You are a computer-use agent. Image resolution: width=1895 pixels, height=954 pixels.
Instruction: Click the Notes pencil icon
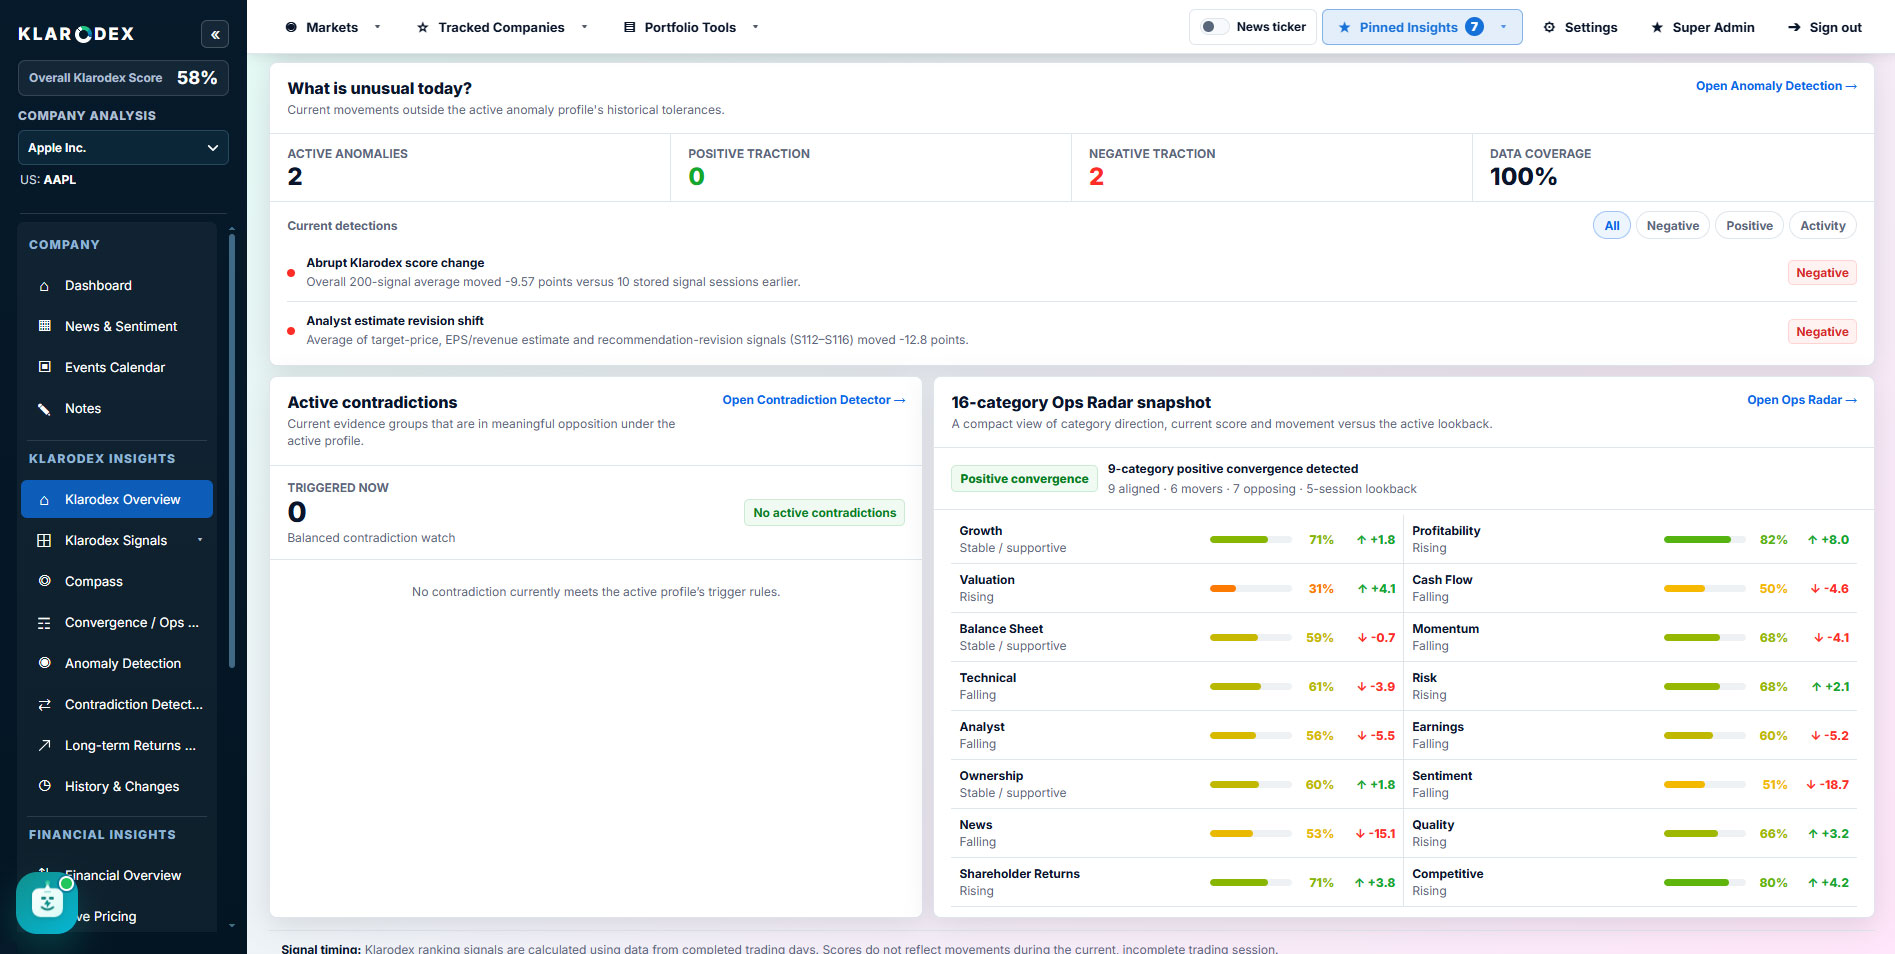44,408
